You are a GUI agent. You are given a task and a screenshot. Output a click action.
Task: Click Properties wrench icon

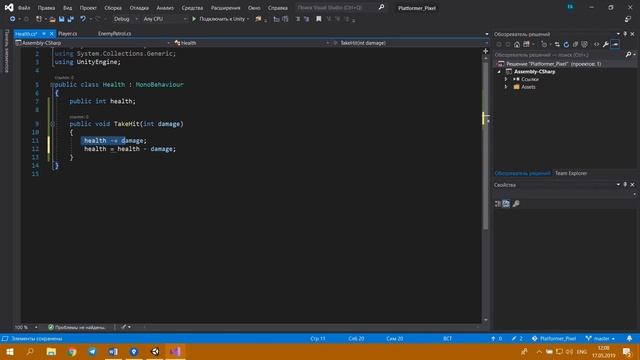click(x=606, y=44)
